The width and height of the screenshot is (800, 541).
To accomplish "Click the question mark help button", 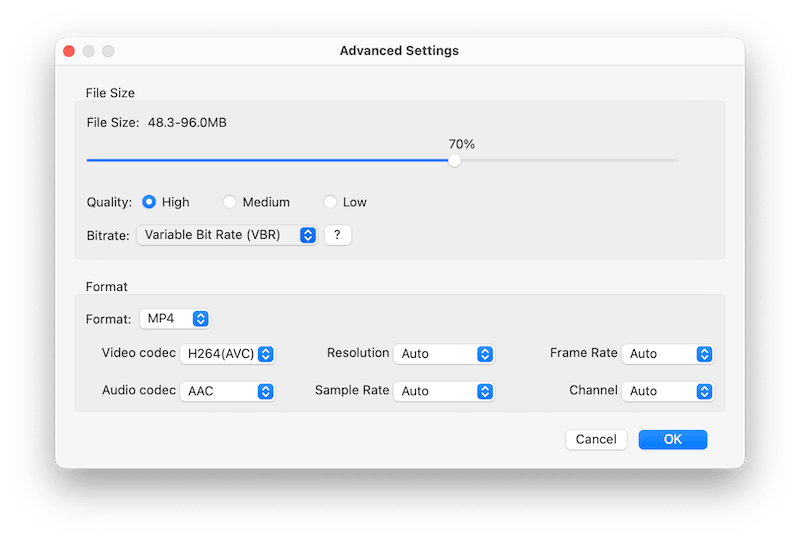I will pyautogui.click(x=338, y=235).
